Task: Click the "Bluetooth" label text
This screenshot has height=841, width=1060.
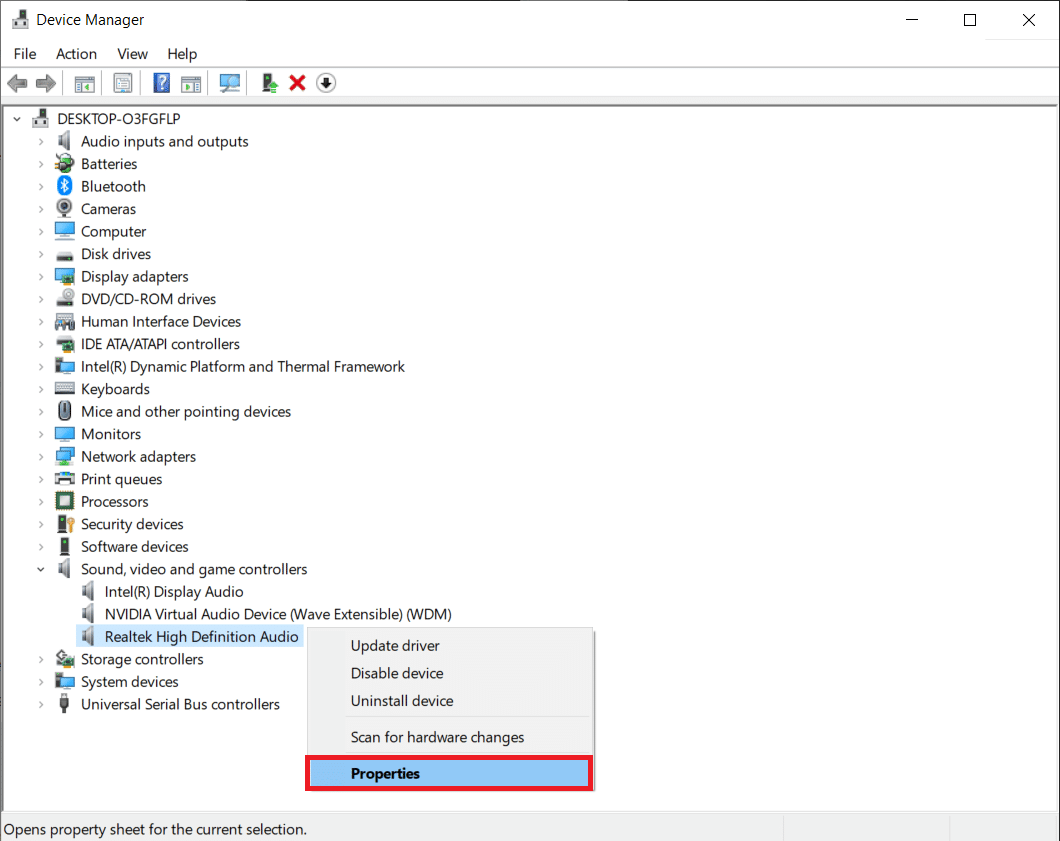Action: [113, 186]
